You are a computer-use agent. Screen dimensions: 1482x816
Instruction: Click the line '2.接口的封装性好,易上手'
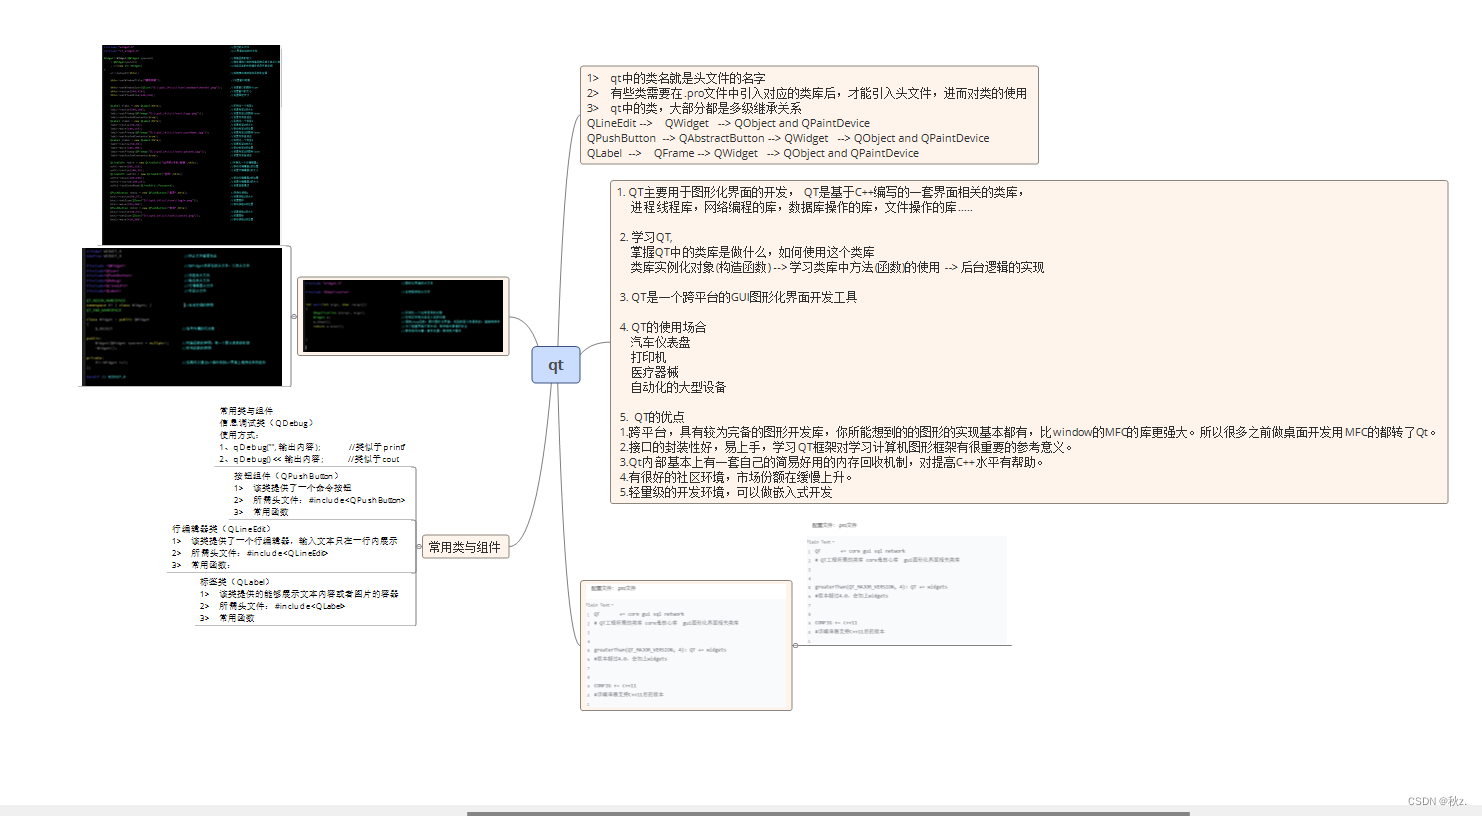846,447
